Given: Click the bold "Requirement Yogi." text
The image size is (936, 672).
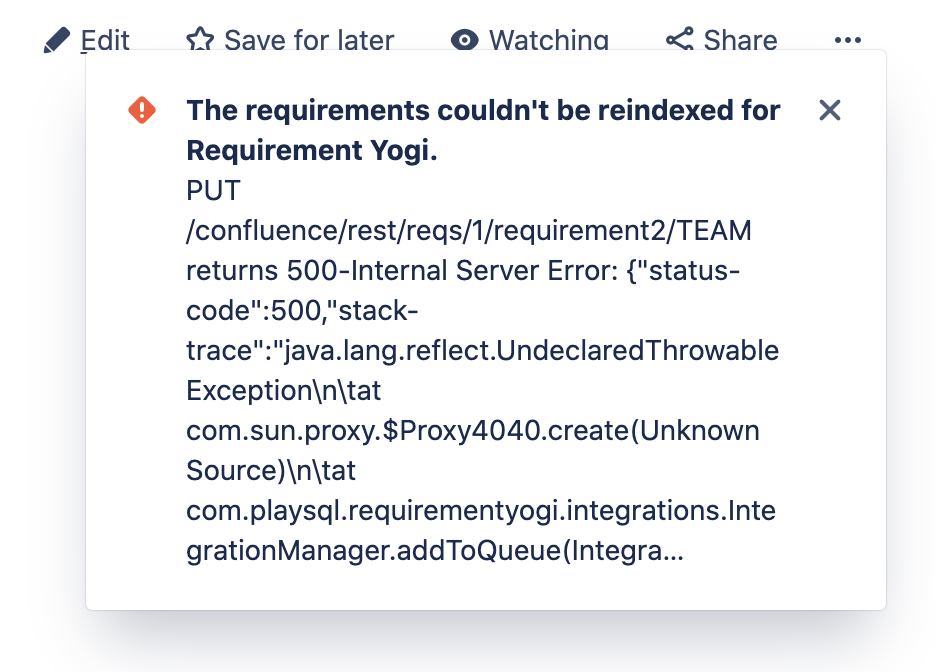Looking at the screenshot, I should click(x=313, y=150).
